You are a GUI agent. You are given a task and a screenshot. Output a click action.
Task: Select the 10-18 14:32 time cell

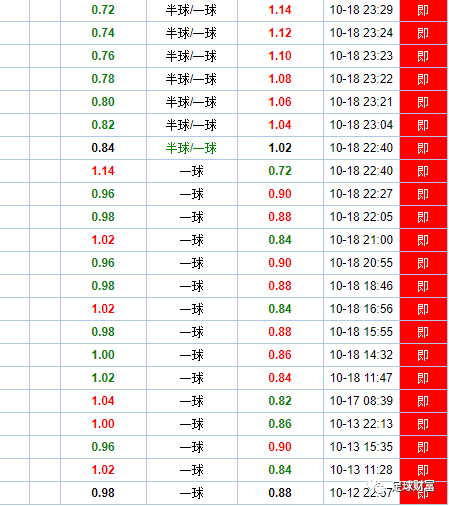(361, 355)
